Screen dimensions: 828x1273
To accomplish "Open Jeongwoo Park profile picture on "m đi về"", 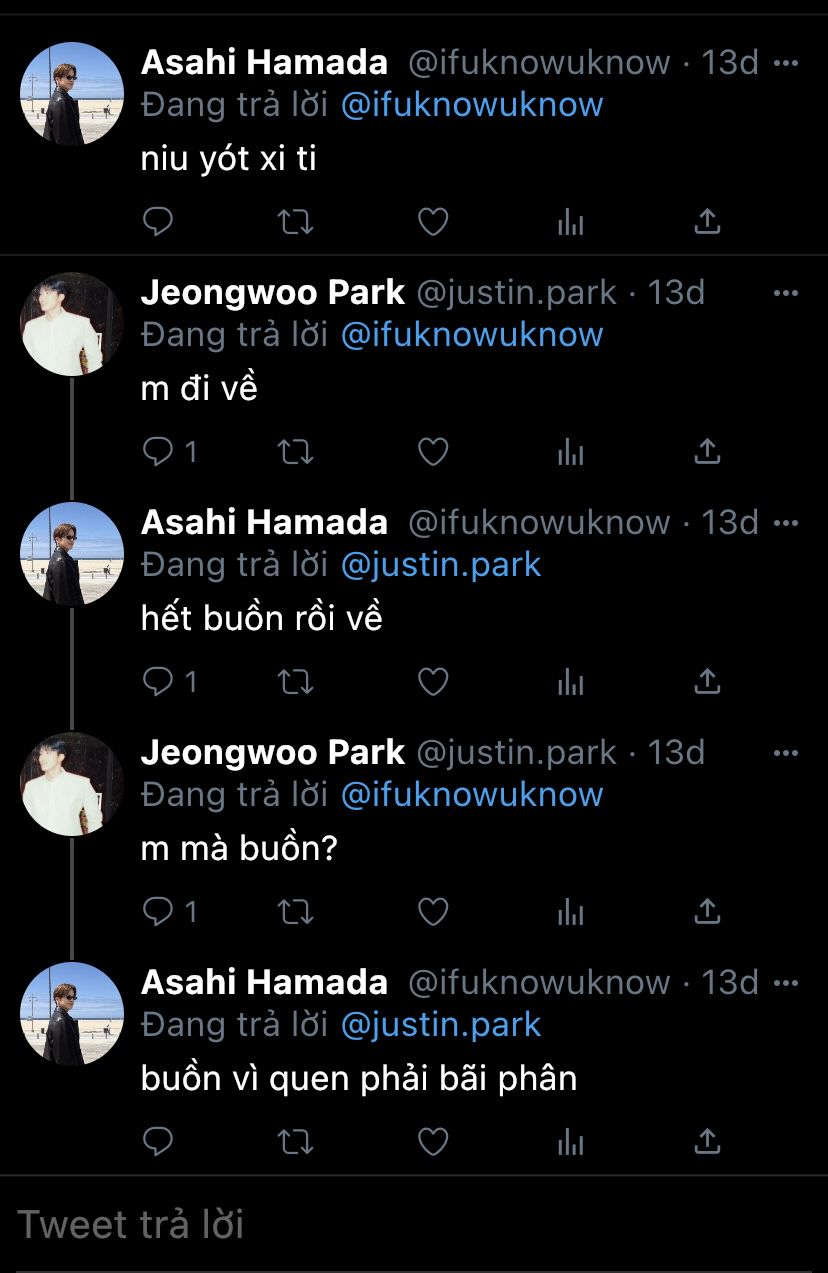I will [72, 324].
